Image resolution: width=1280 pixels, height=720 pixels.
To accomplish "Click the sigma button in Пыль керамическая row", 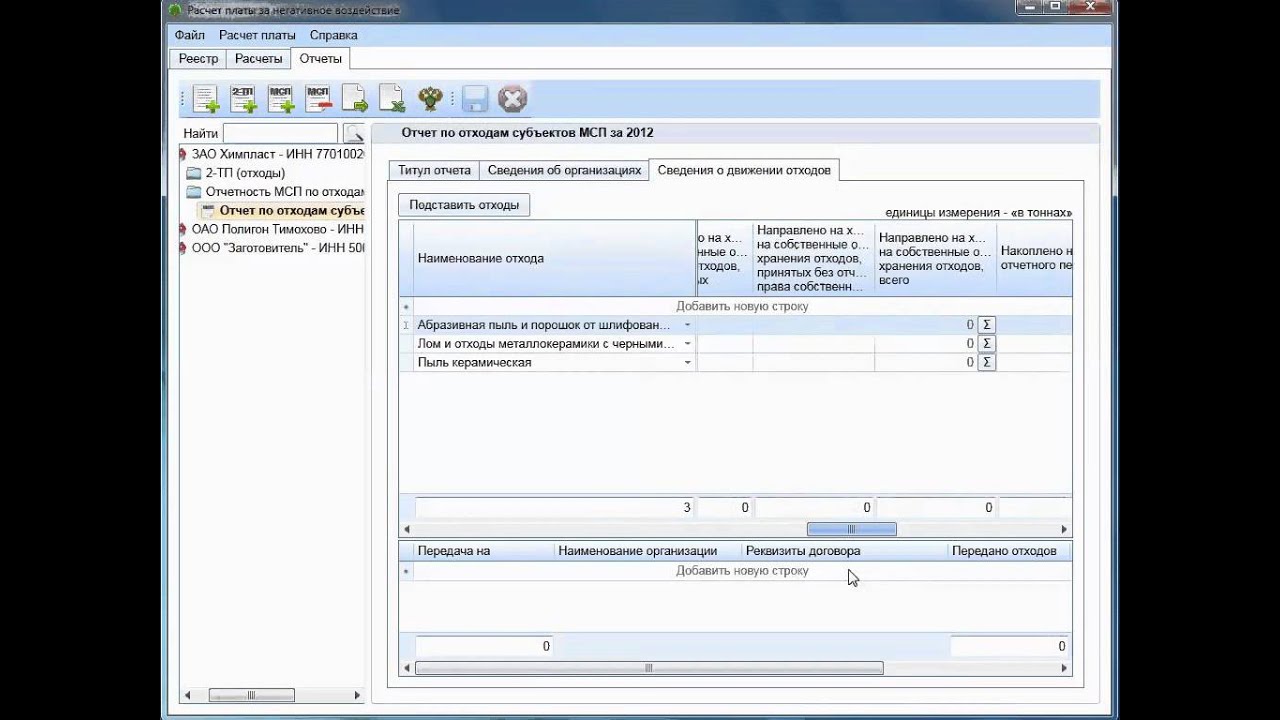I will 986,363.
